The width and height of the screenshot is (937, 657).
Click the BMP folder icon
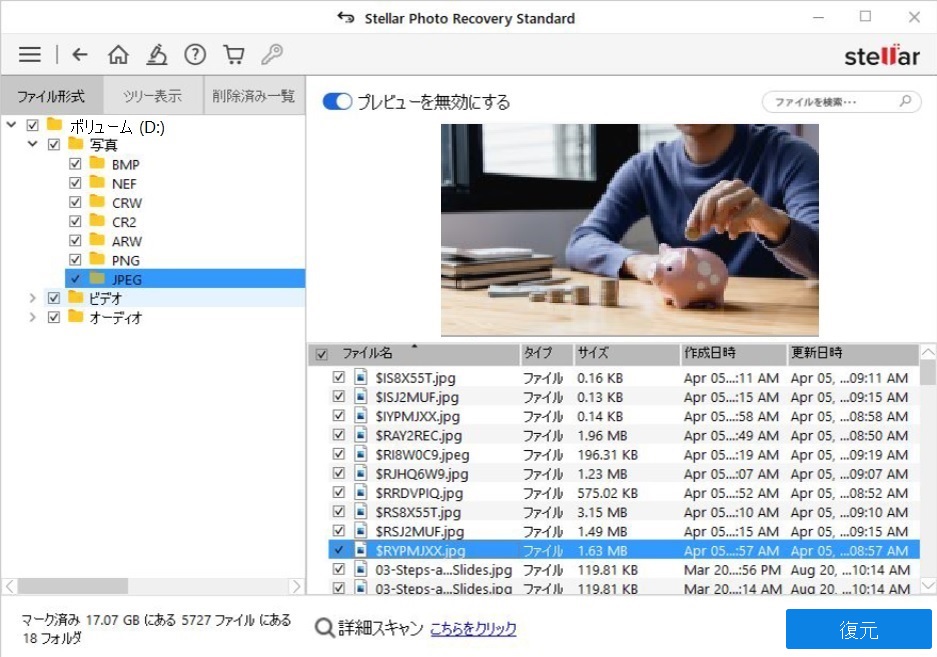[x=97, y=163]
